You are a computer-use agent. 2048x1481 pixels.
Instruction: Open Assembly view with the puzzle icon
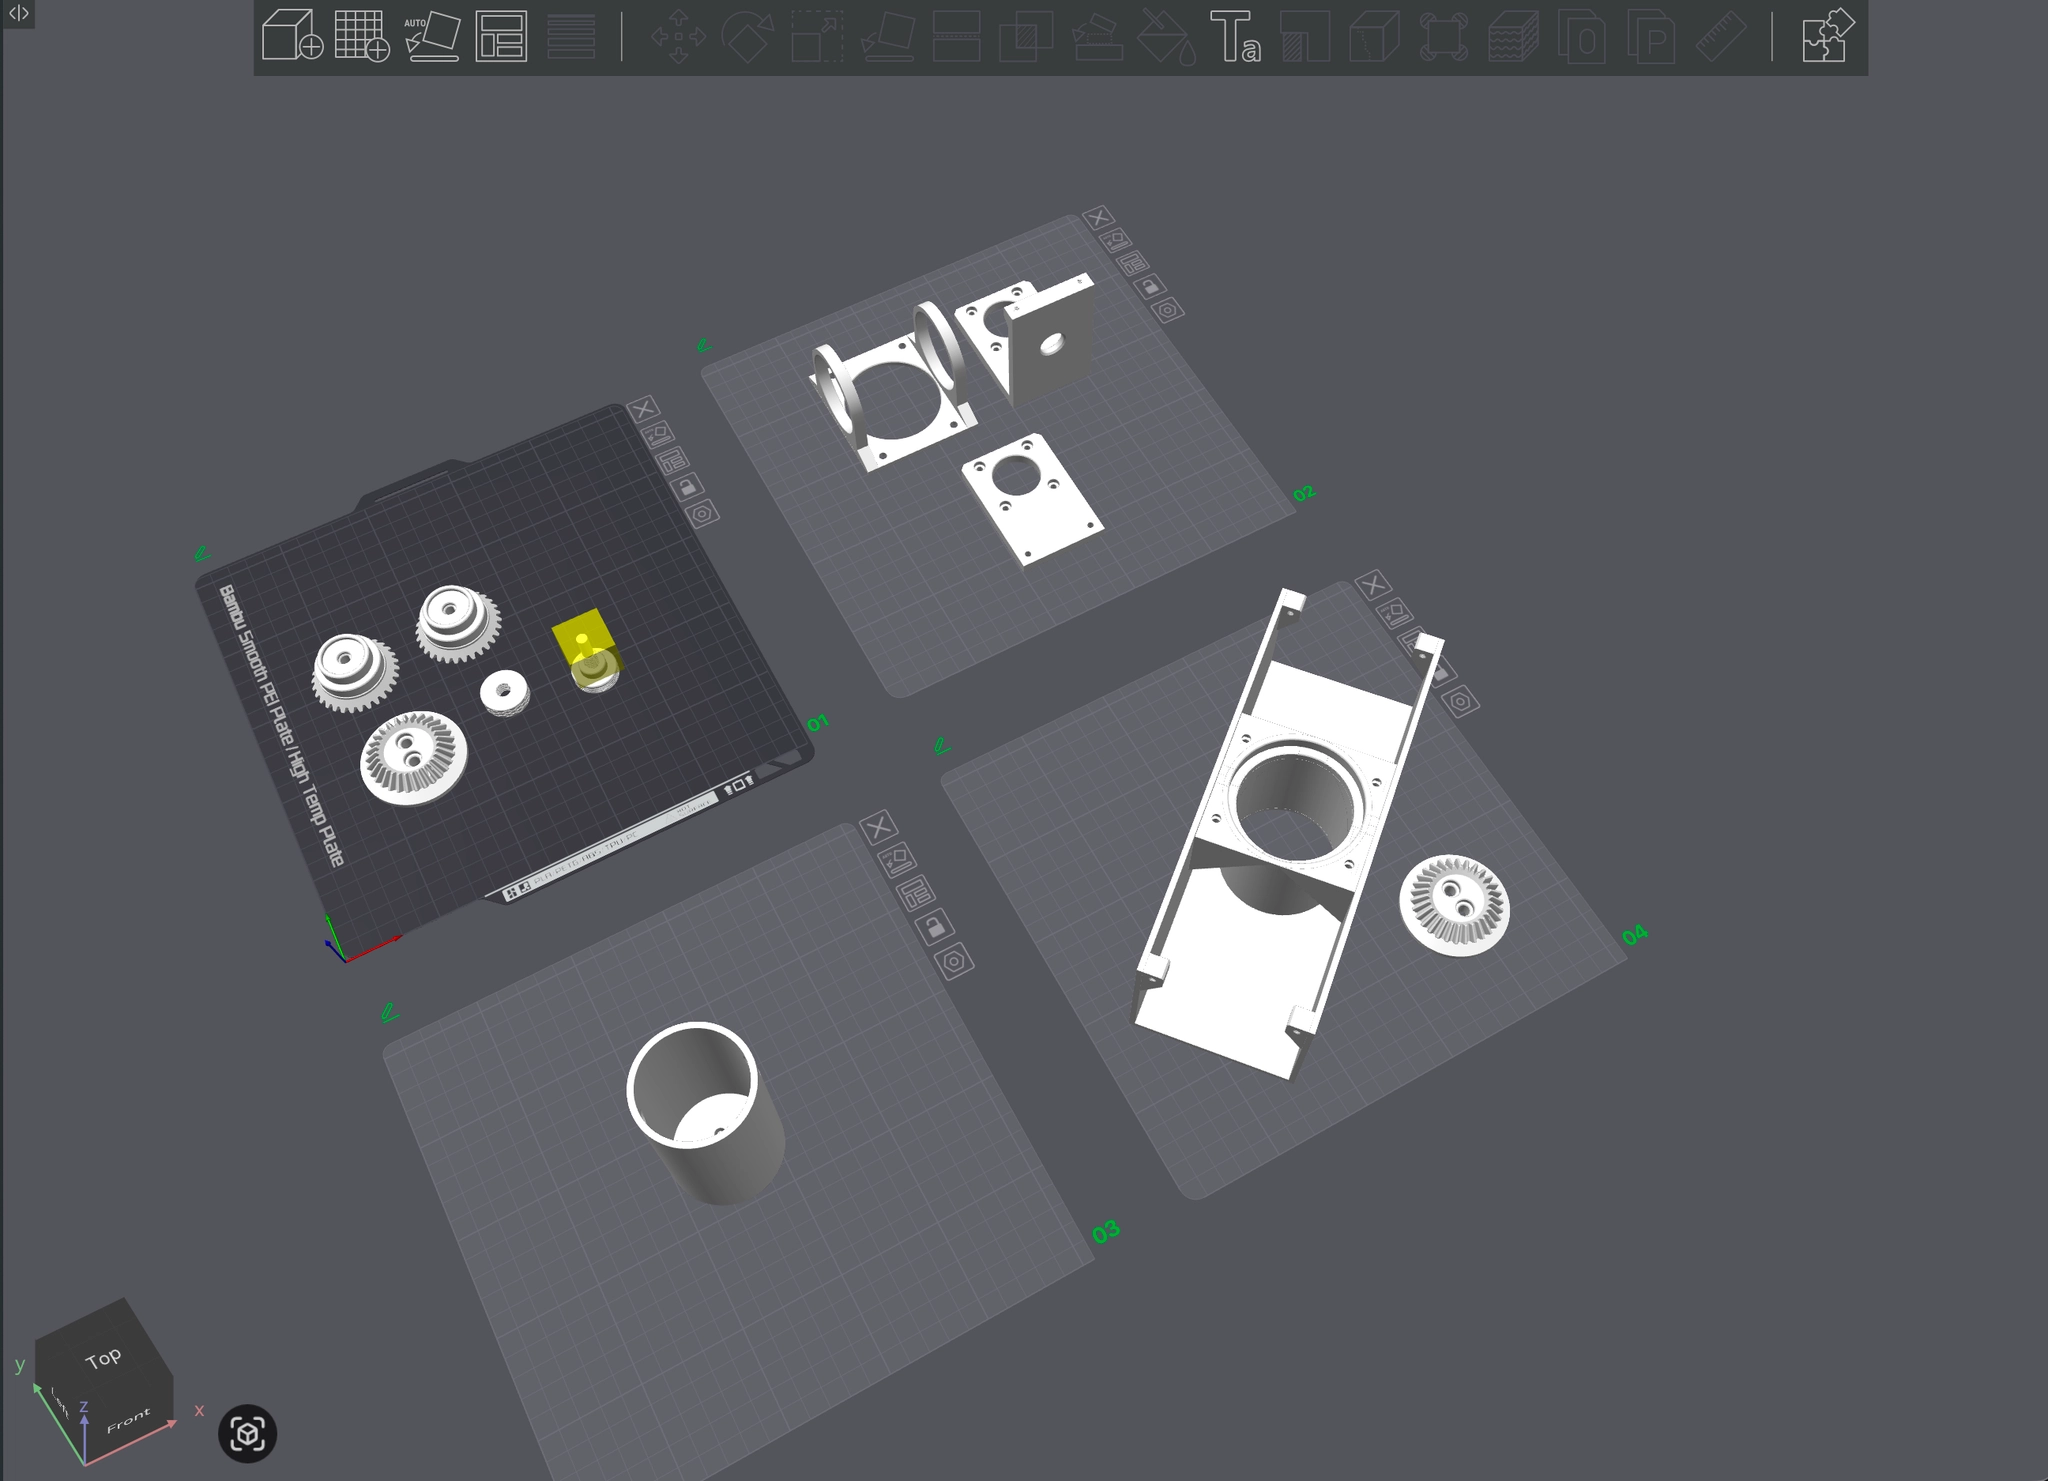tap(1826, 37)
